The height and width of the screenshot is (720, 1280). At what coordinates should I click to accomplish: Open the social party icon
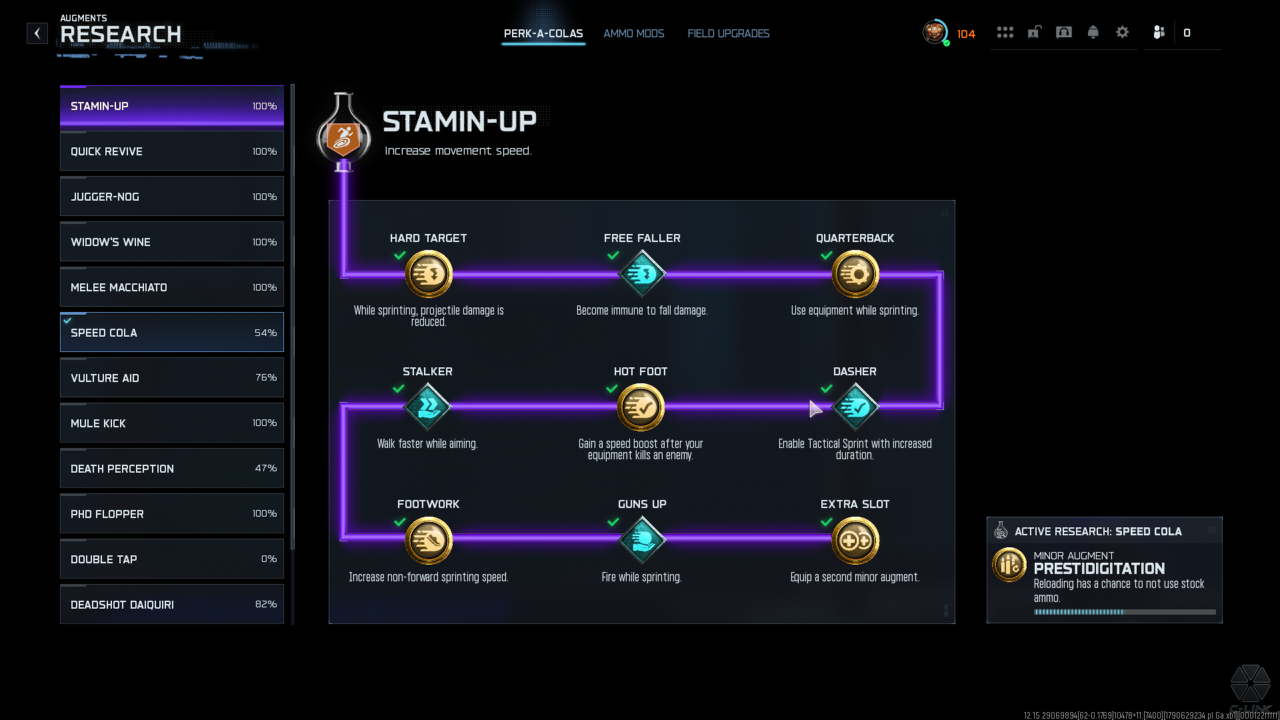(x=1159, y=33)
